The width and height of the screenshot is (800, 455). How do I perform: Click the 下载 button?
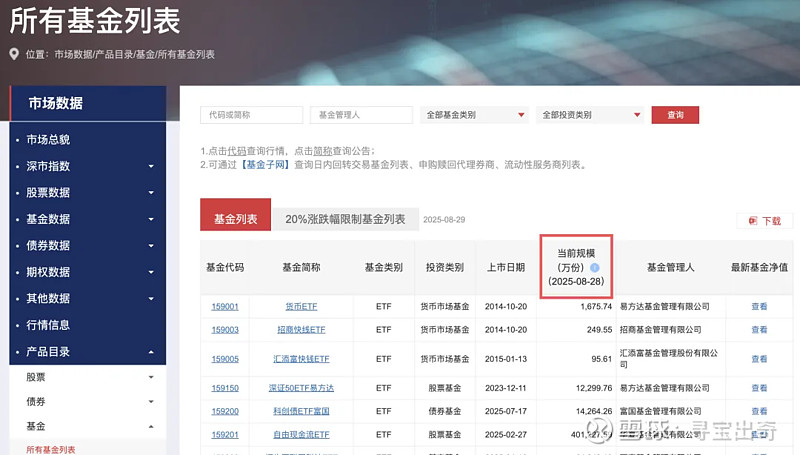[x=765, y=221]
